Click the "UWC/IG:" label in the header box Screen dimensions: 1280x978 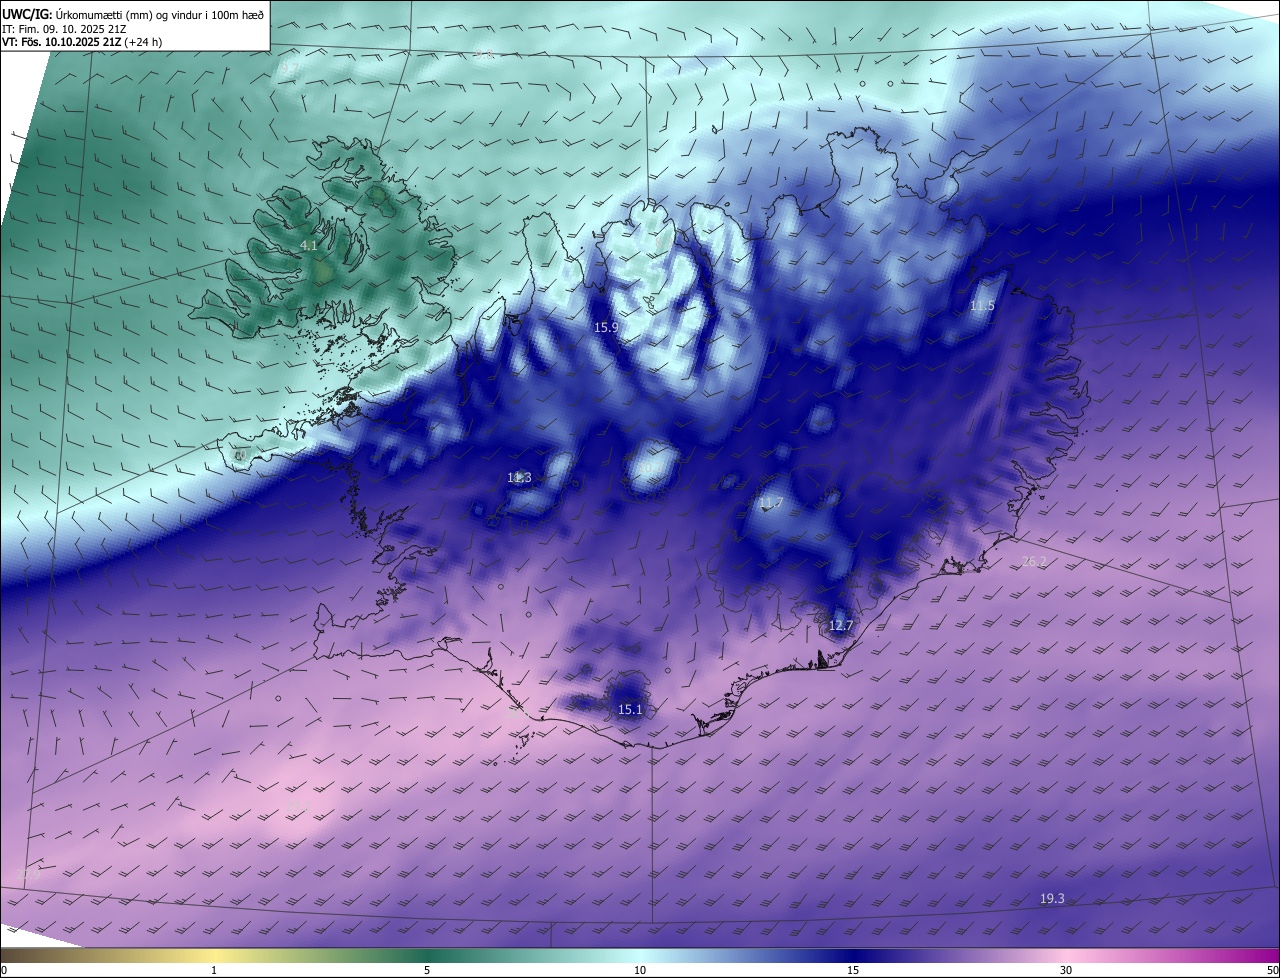[x=27, y=13]
